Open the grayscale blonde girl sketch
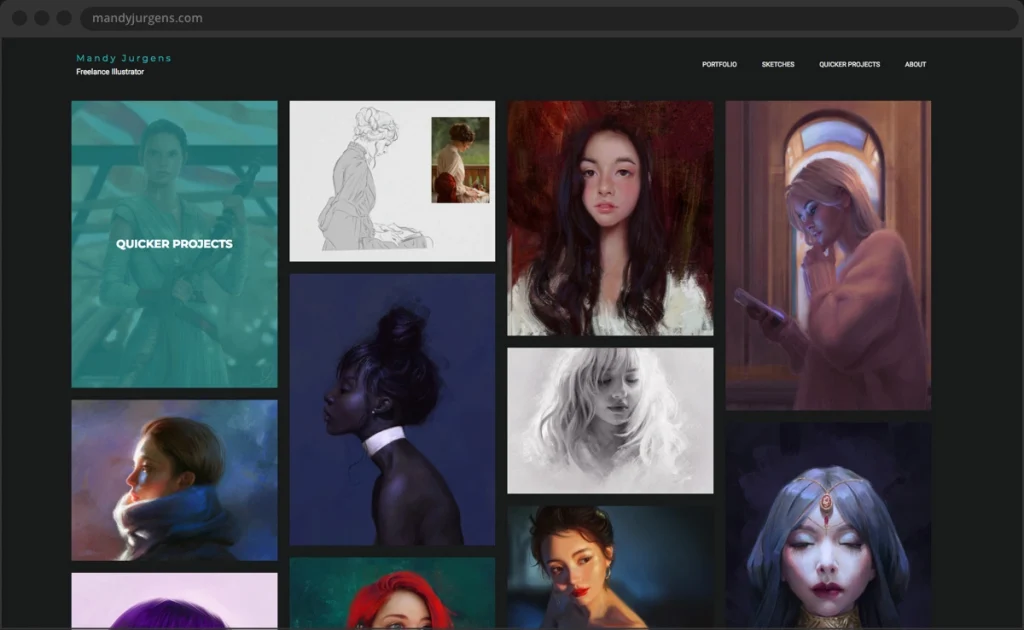Viewport: 1024px width, 630px height. pos(610,421)
